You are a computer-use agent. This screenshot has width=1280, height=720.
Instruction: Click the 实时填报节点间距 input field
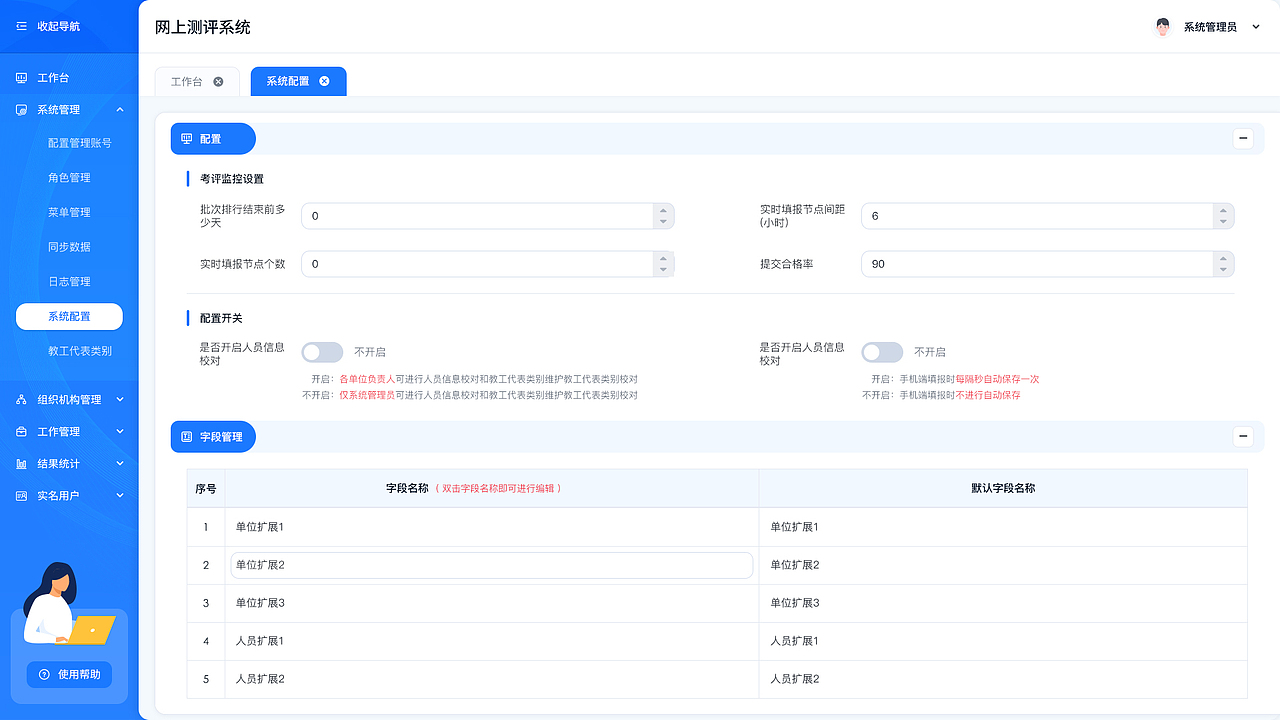tap(1048, 216)
